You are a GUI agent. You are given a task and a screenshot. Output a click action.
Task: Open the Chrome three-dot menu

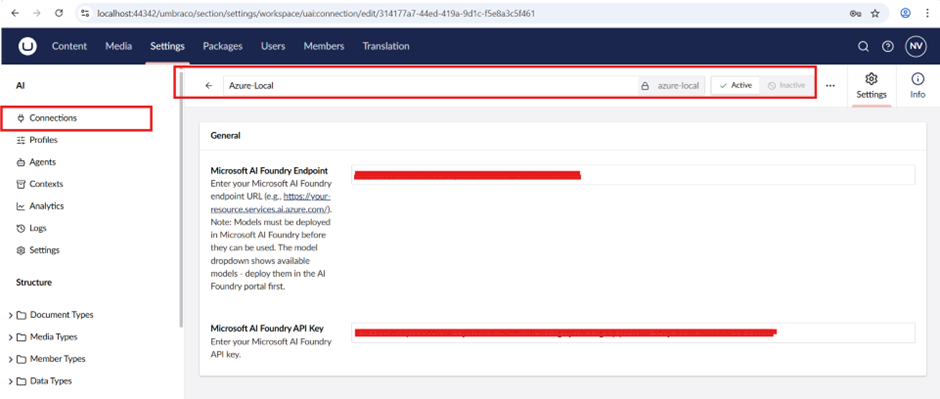point(927,13)
